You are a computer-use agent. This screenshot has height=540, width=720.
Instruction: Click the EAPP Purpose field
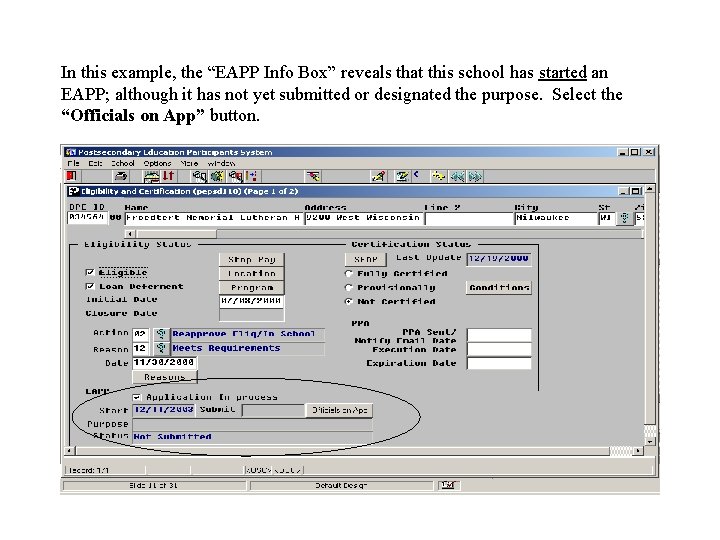click(x=253, y=424)
